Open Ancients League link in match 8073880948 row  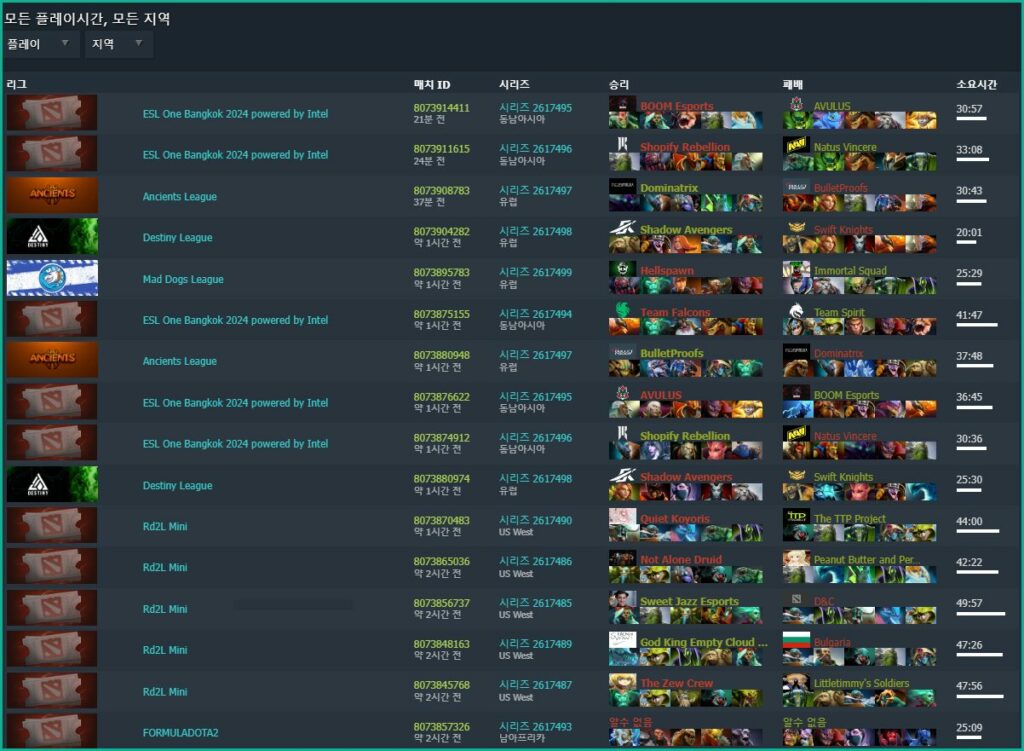[x=180, y=361]
